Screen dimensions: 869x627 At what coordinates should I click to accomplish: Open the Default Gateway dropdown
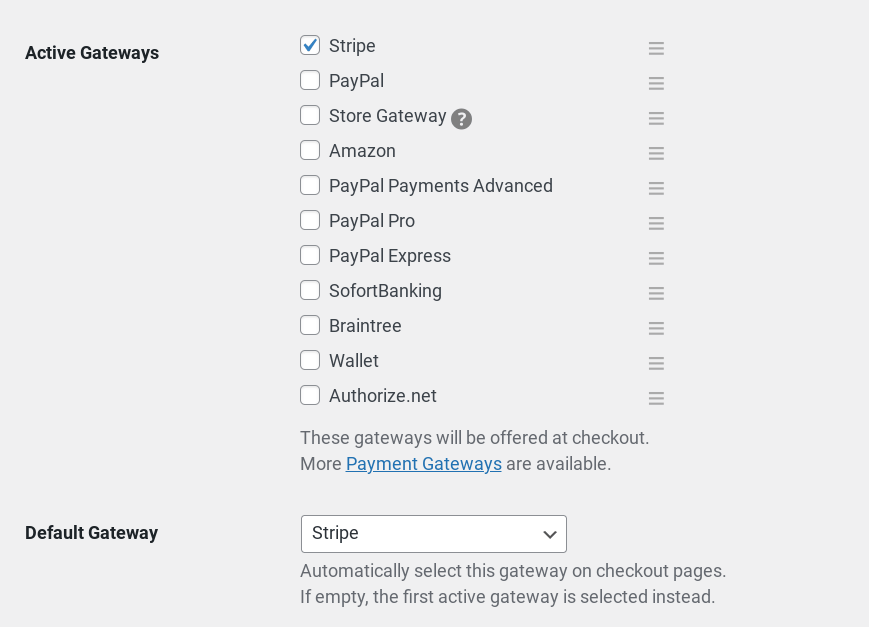[433, 533]
